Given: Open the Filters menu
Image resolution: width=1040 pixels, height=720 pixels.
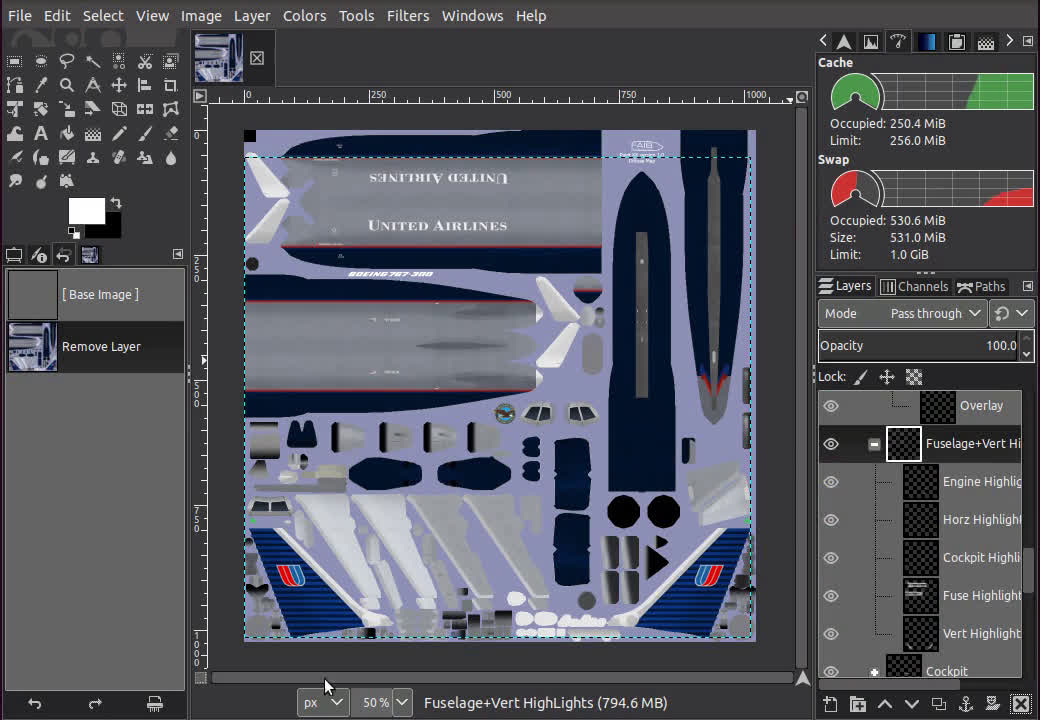Looking at the screenshot, I should 408,16.
